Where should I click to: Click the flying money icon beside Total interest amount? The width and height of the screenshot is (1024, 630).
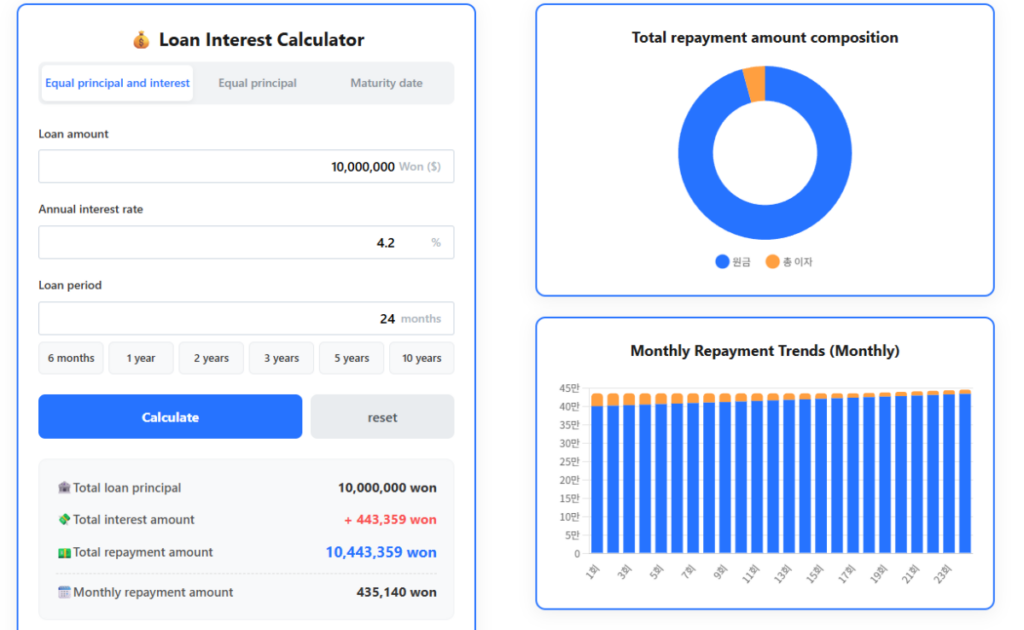point(64,520)
